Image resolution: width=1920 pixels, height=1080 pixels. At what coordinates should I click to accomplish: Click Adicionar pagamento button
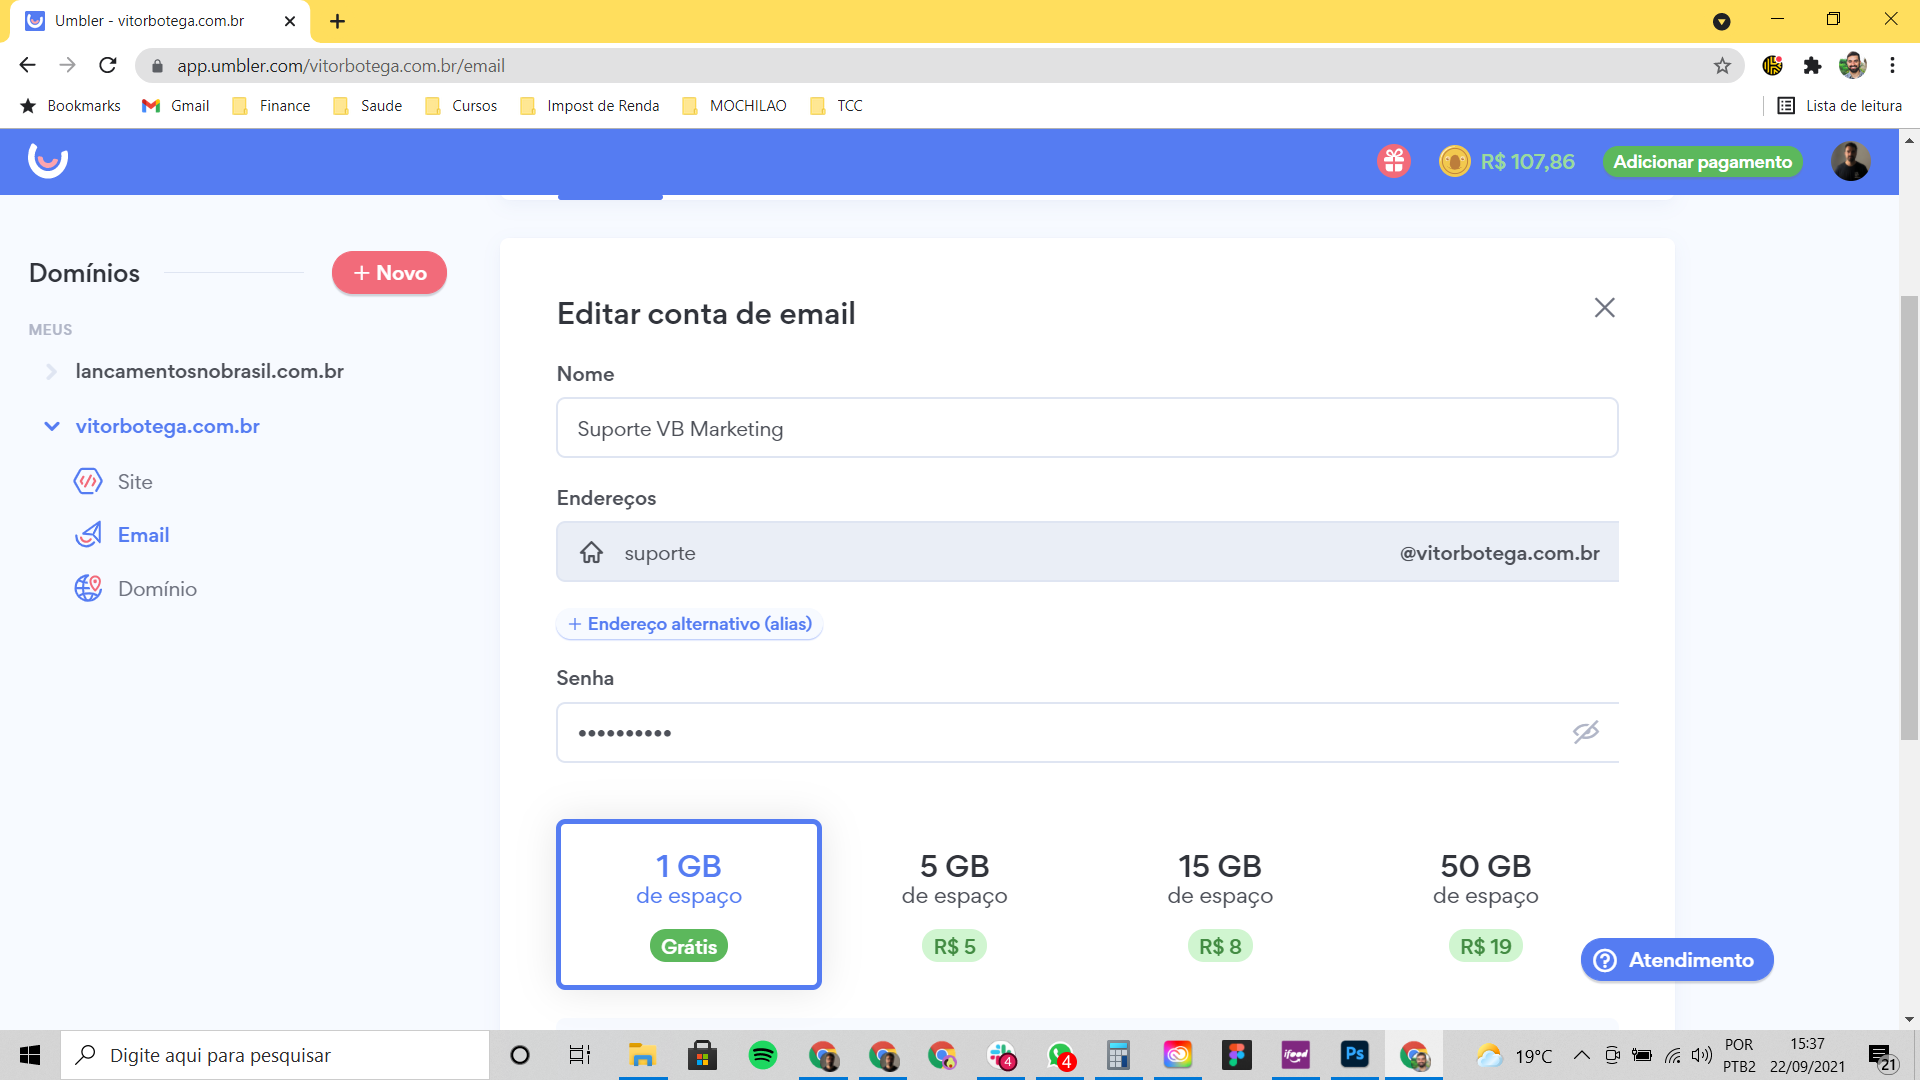click(1702, 162)
